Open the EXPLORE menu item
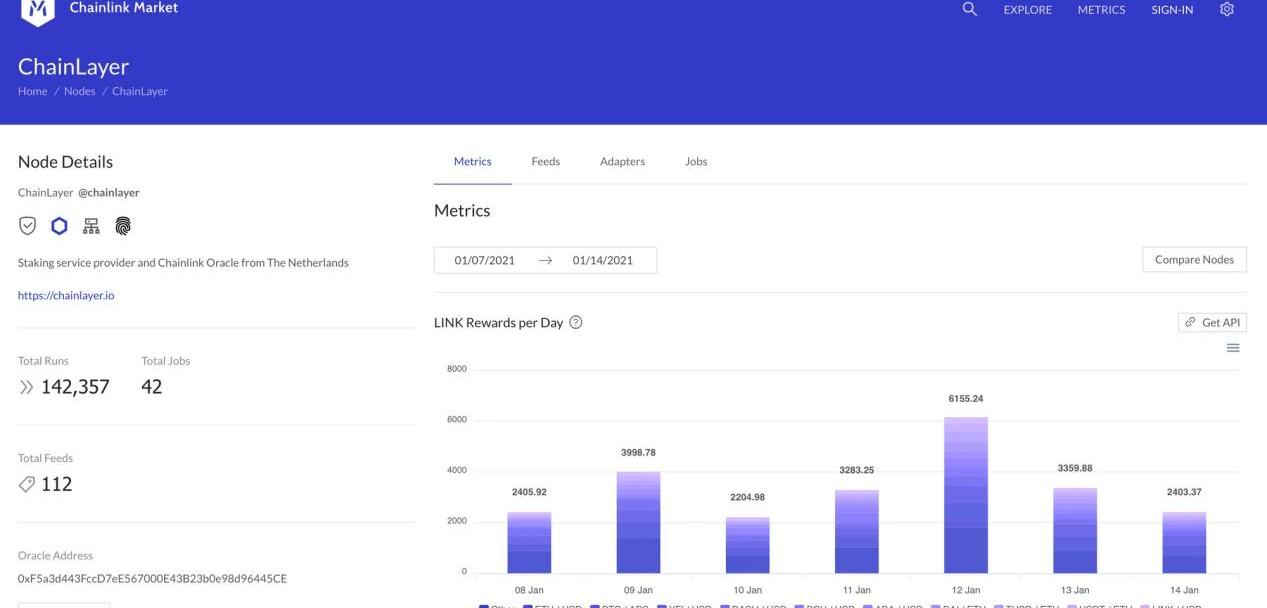Image resolution: width=1267 pixels, height=608 pixels. pos(1027,10)
